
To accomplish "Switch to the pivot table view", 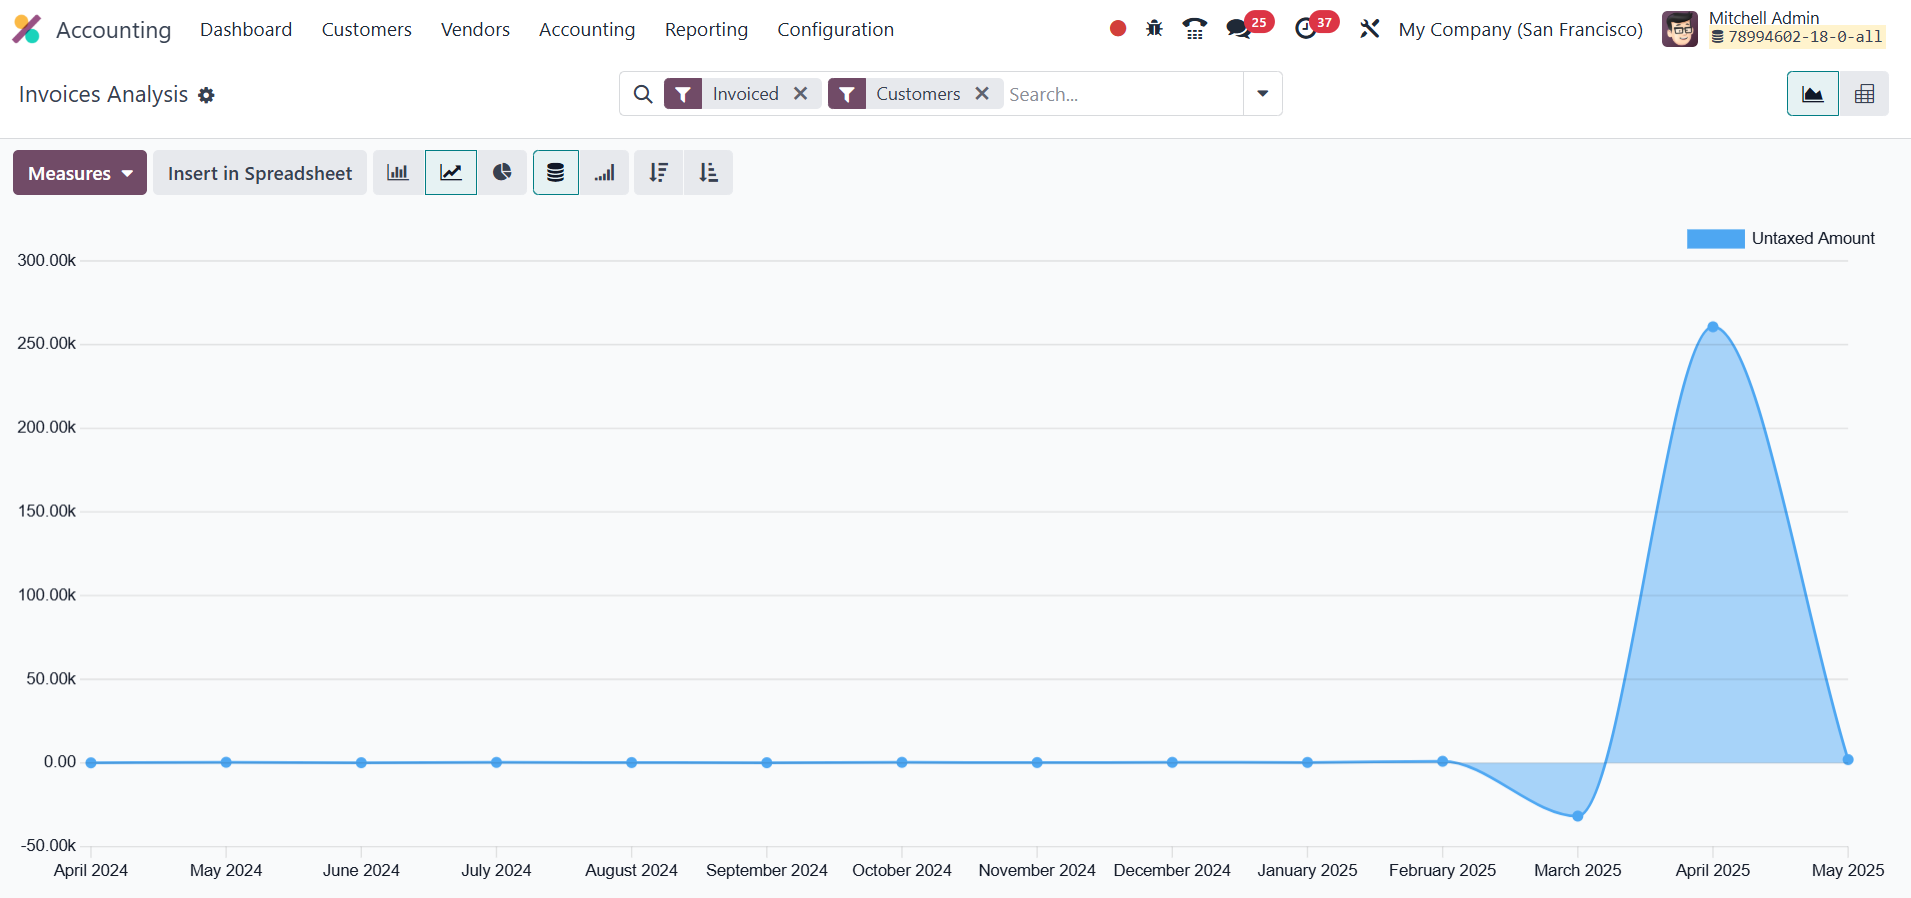I will point(1864,94).
